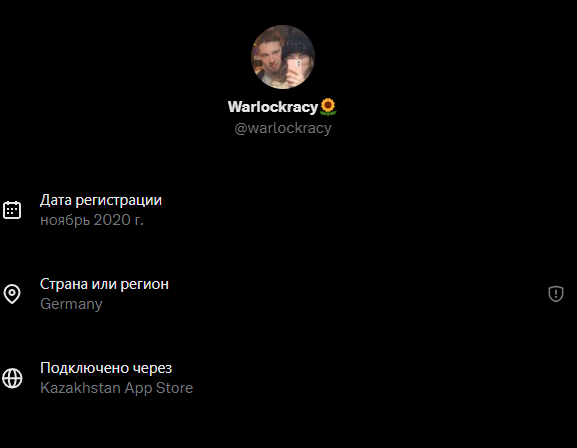Select the Страна или регион label

[x=104, y=284]
